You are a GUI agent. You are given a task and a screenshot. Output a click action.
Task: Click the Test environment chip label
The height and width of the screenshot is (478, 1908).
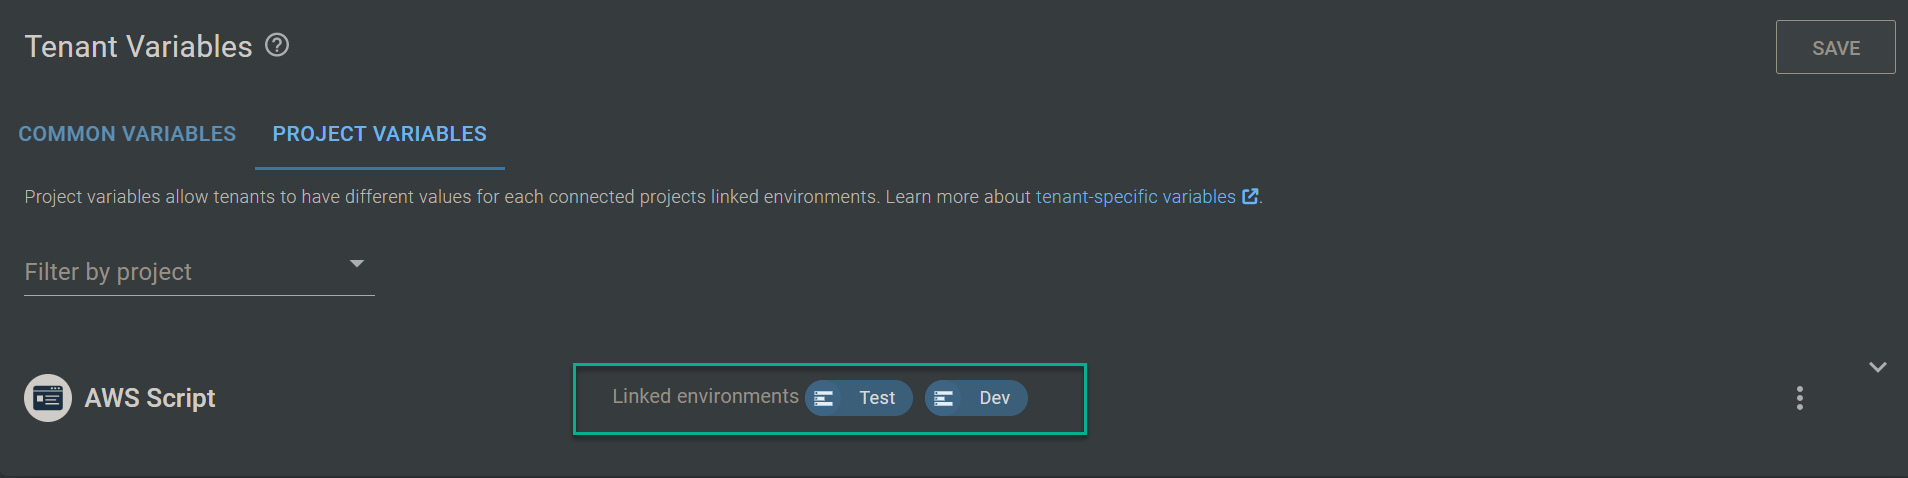click(x=877, y=398)
